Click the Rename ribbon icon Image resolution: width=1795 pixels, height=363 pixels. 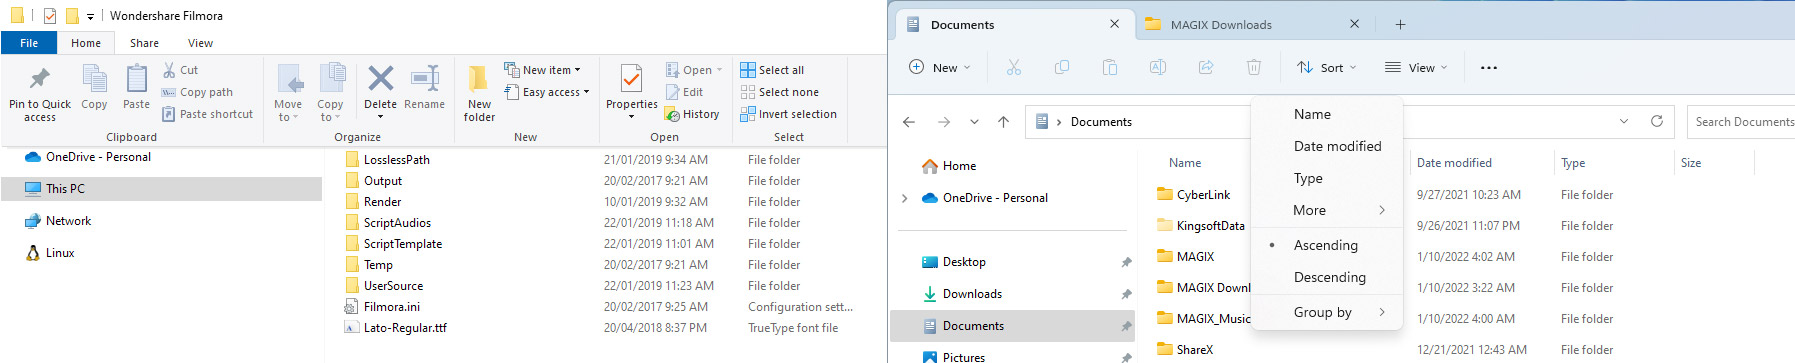pyautogui.click(x=424, y=86)
